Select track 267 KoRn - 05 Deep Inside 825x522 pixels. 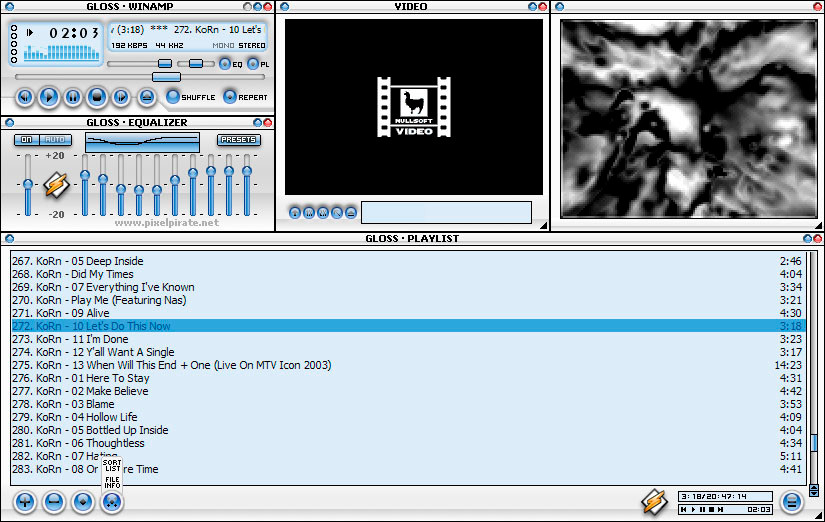click(408, 261)
